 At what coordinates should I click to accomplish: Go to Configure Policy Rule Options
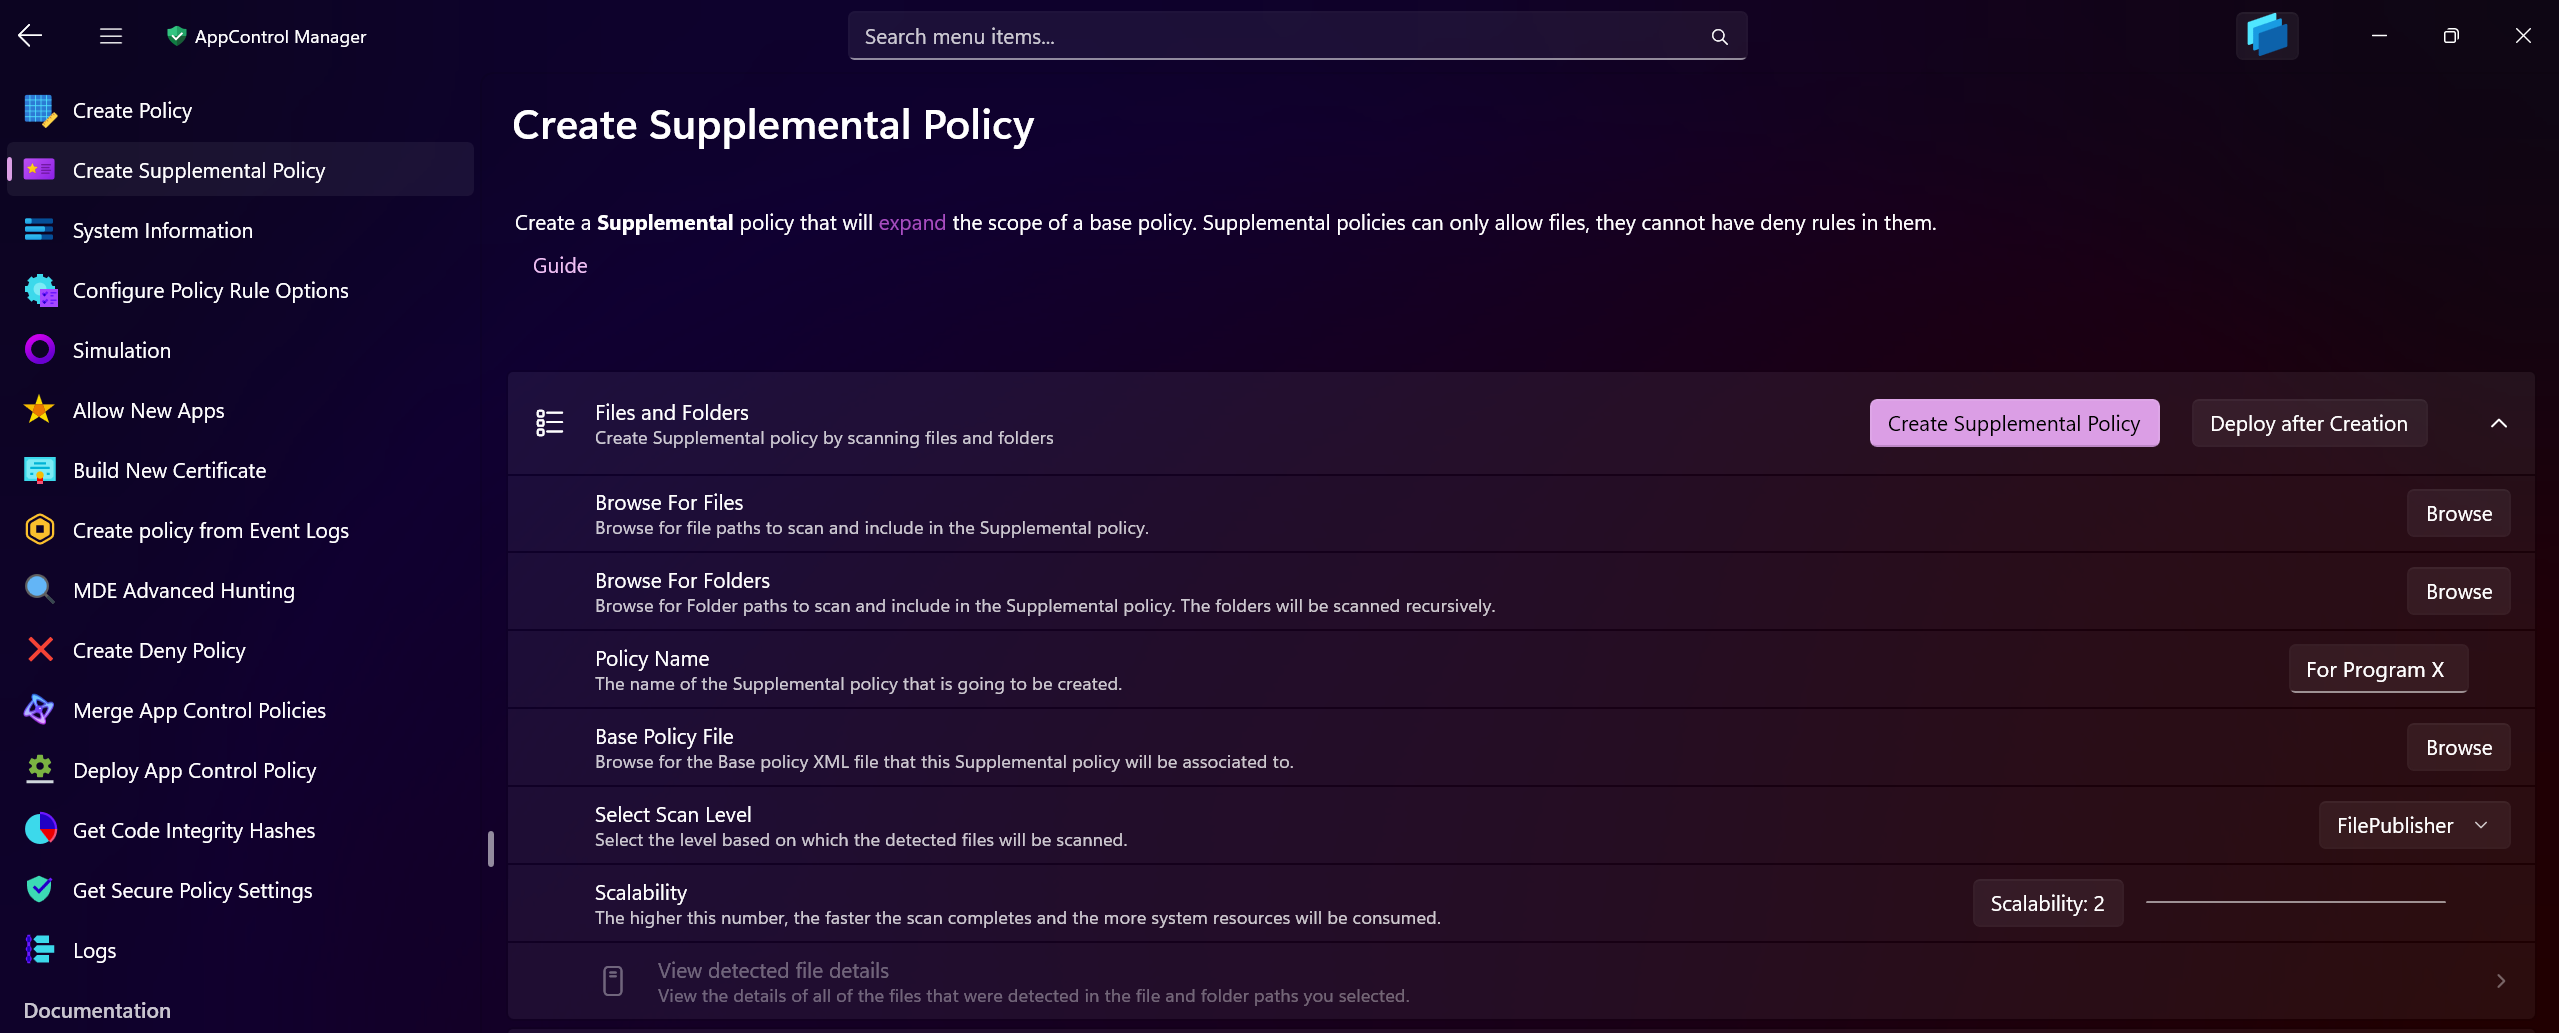(x=240, y=290)
